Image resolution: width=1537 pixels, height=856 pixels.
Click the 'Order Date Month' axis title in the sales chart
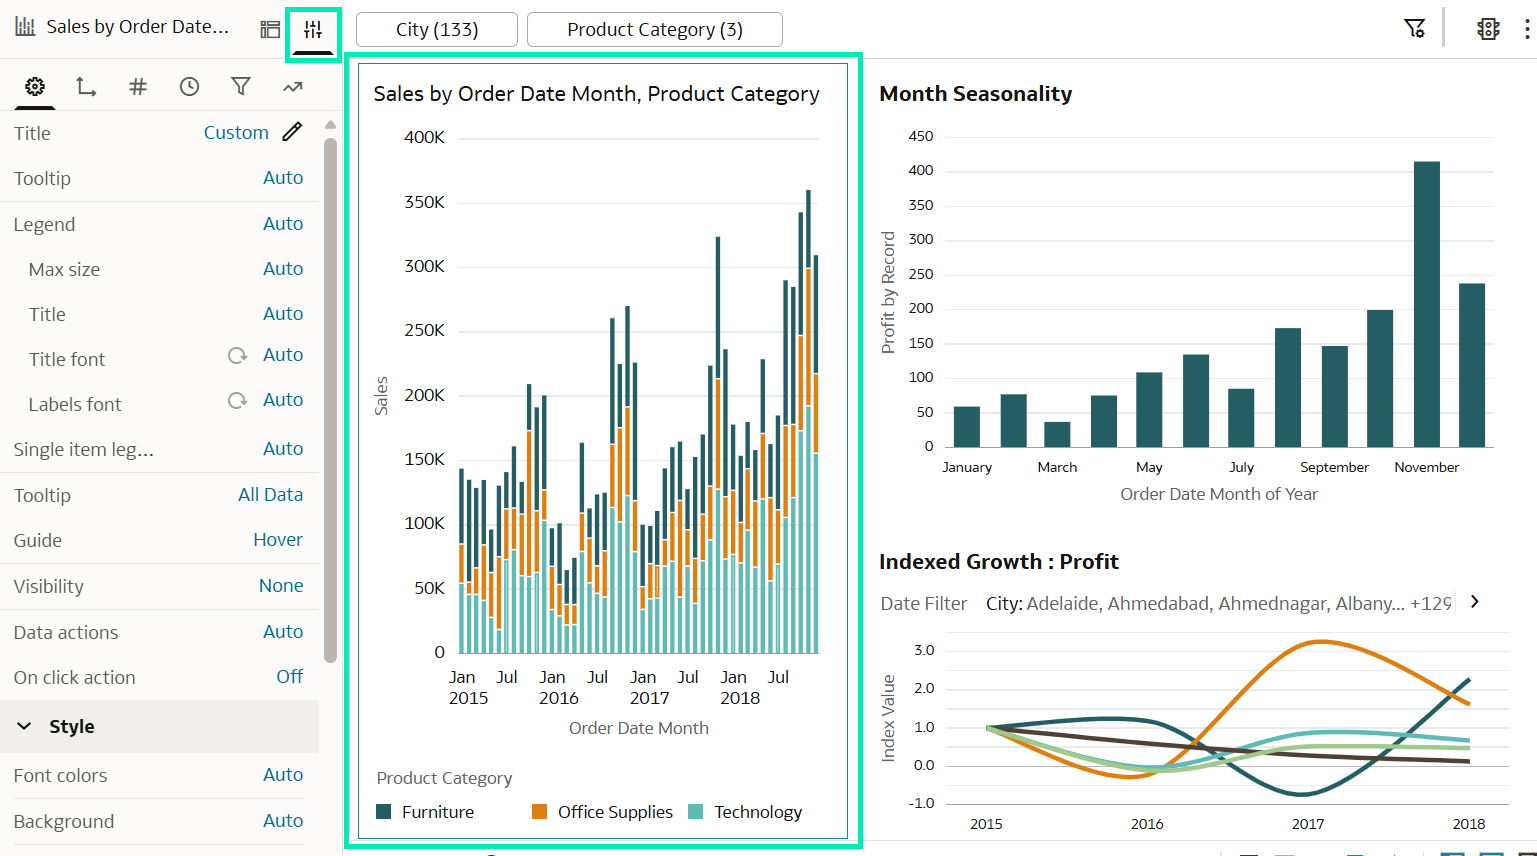pyautogui.click(x=639, y=728)
